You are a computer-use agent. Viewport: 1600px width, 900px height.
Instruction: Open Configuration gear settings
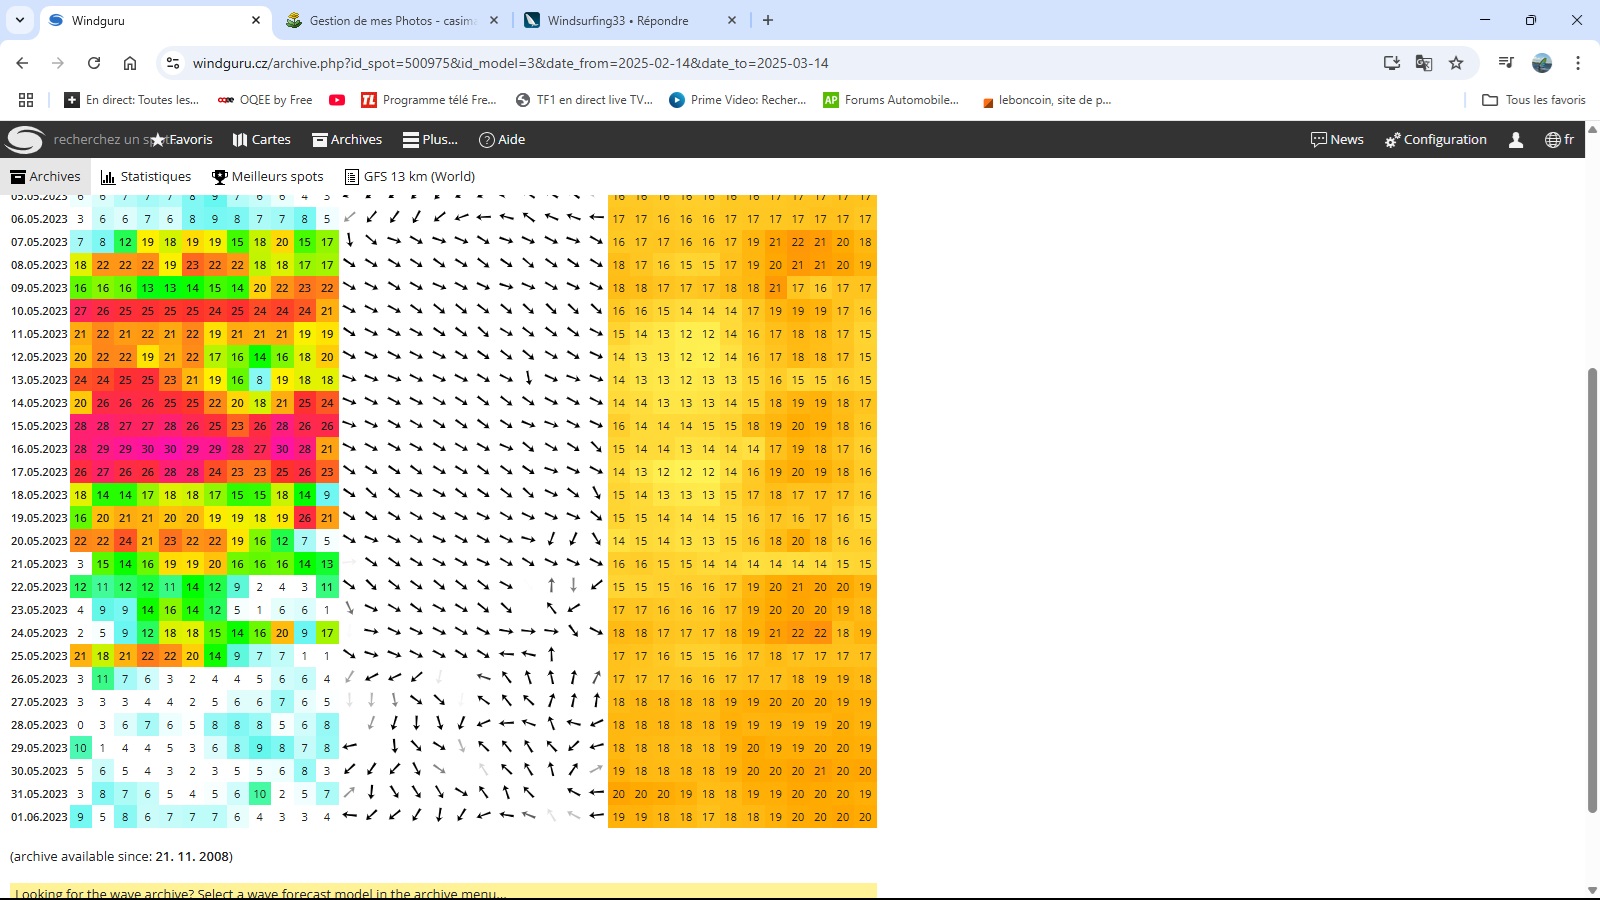[1436, 140]
